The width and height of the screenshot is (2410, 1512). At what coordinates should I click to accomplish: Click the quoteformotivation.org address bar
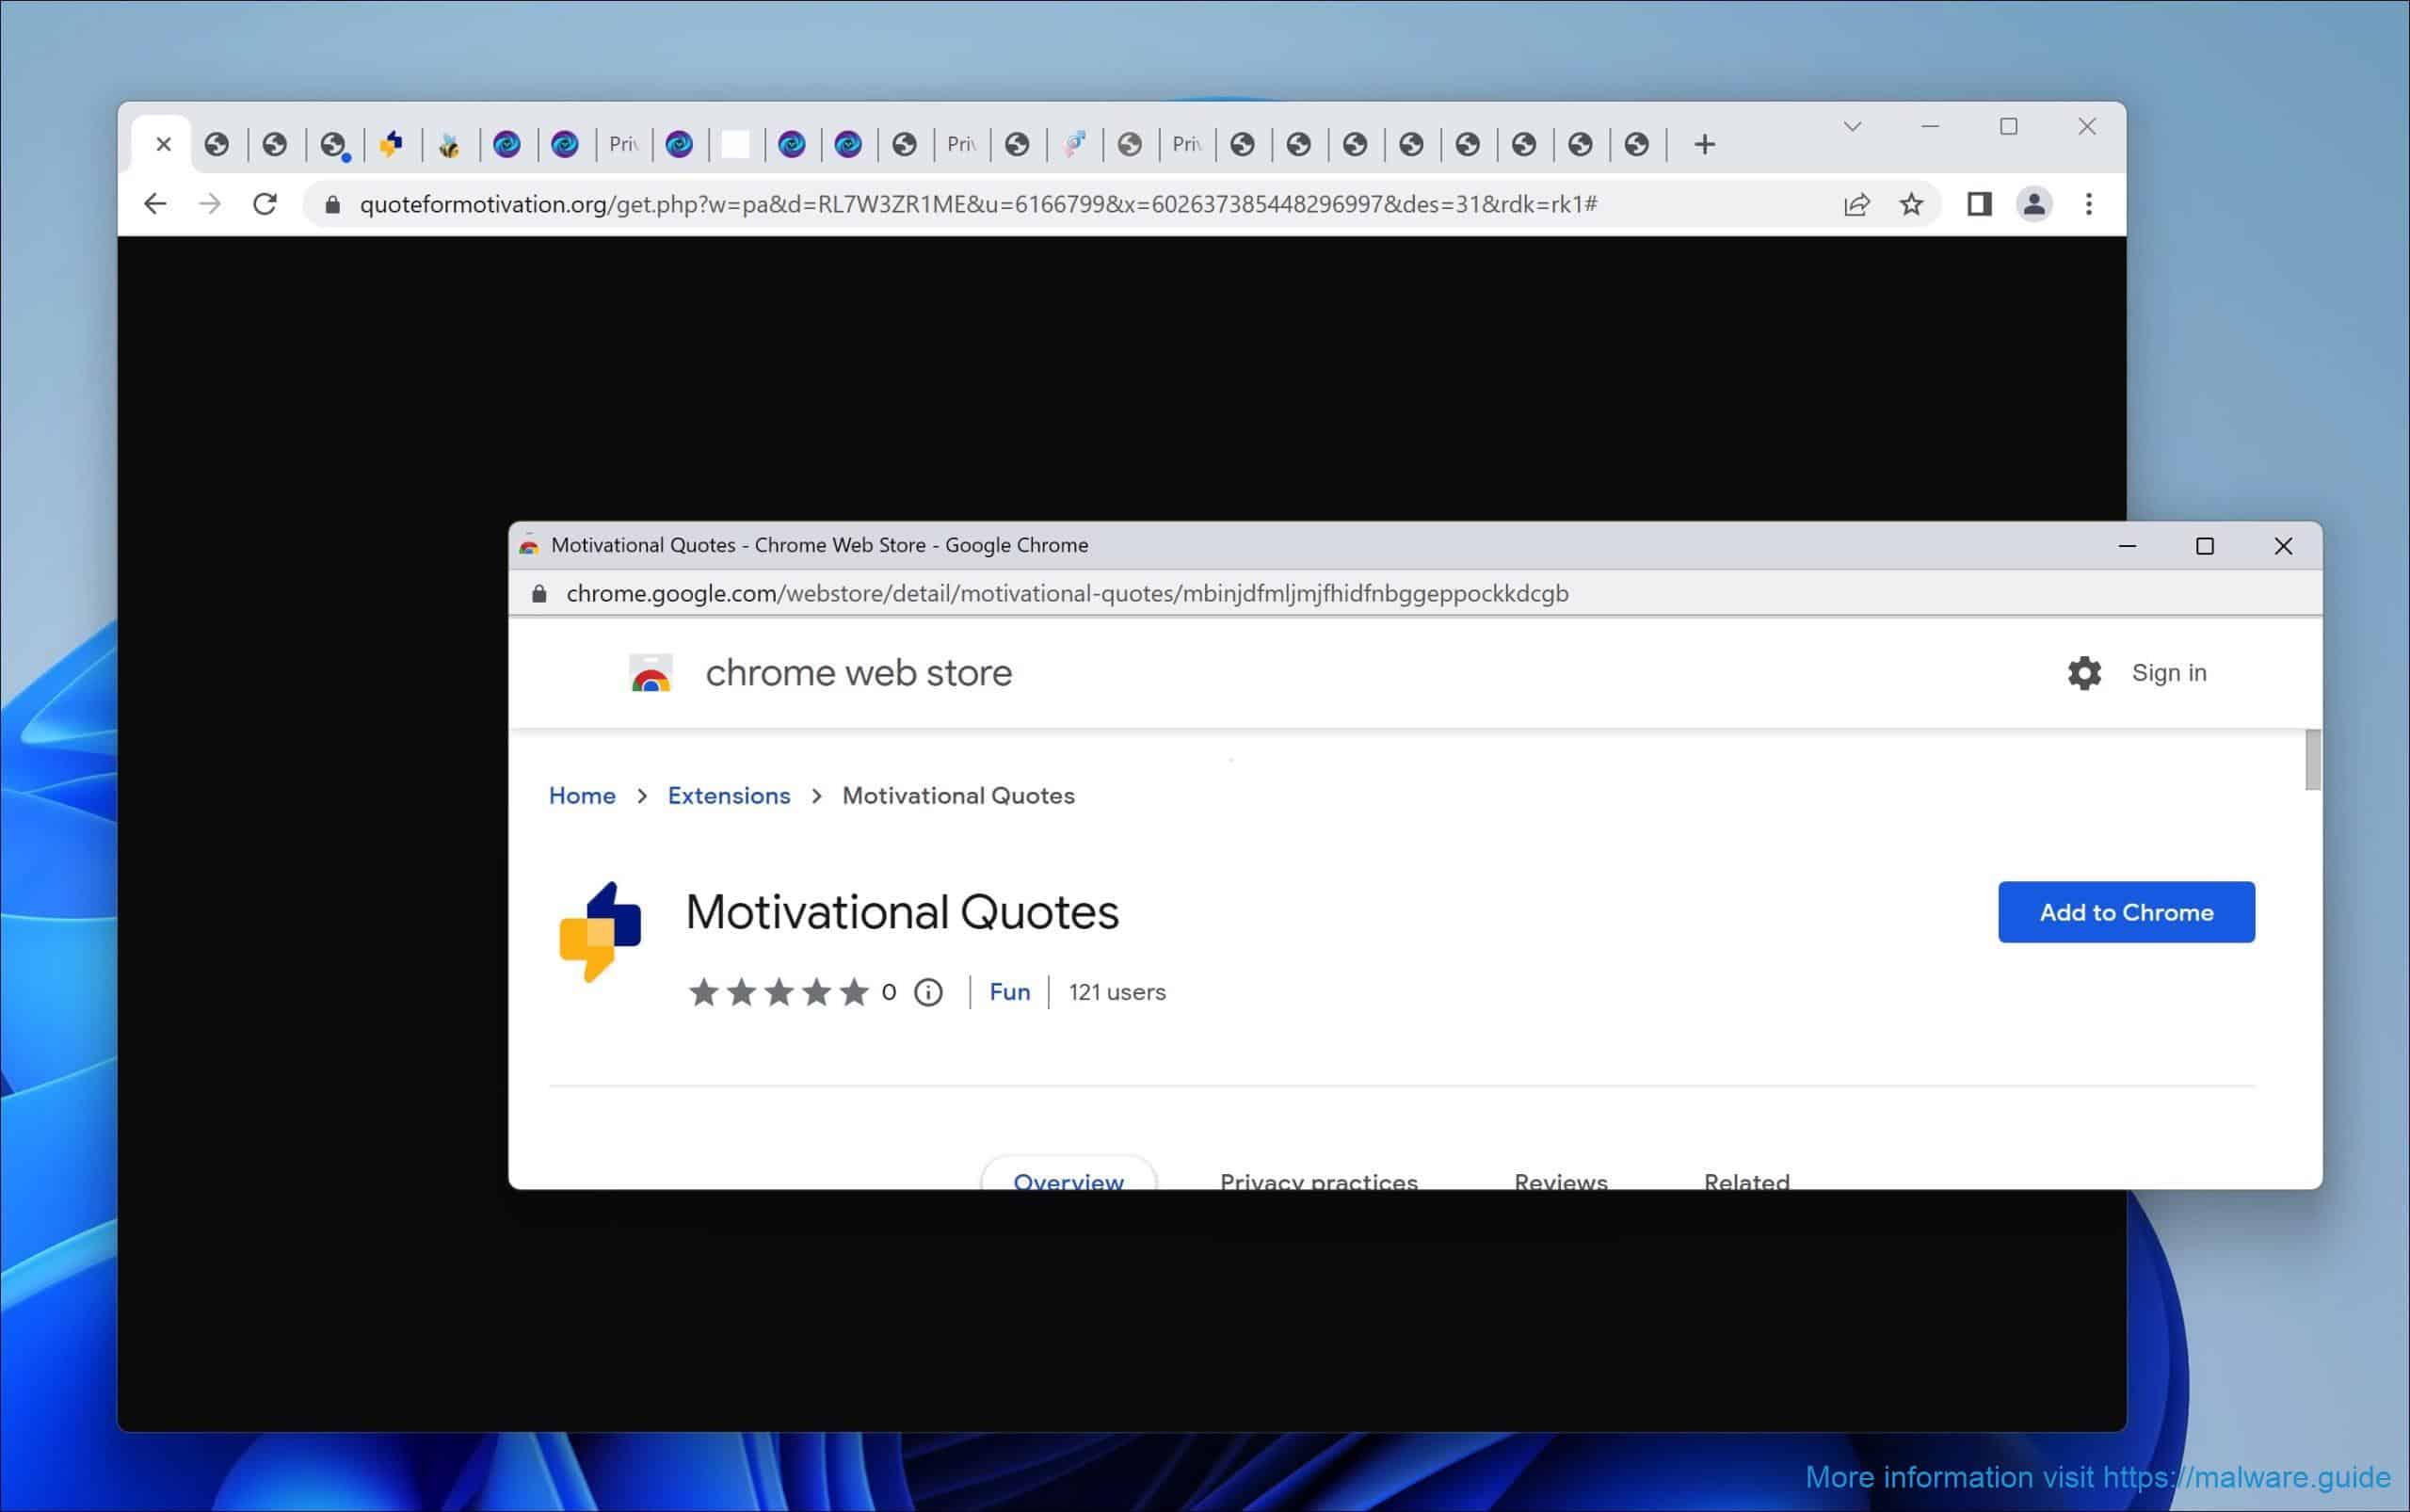coord(977,204)
